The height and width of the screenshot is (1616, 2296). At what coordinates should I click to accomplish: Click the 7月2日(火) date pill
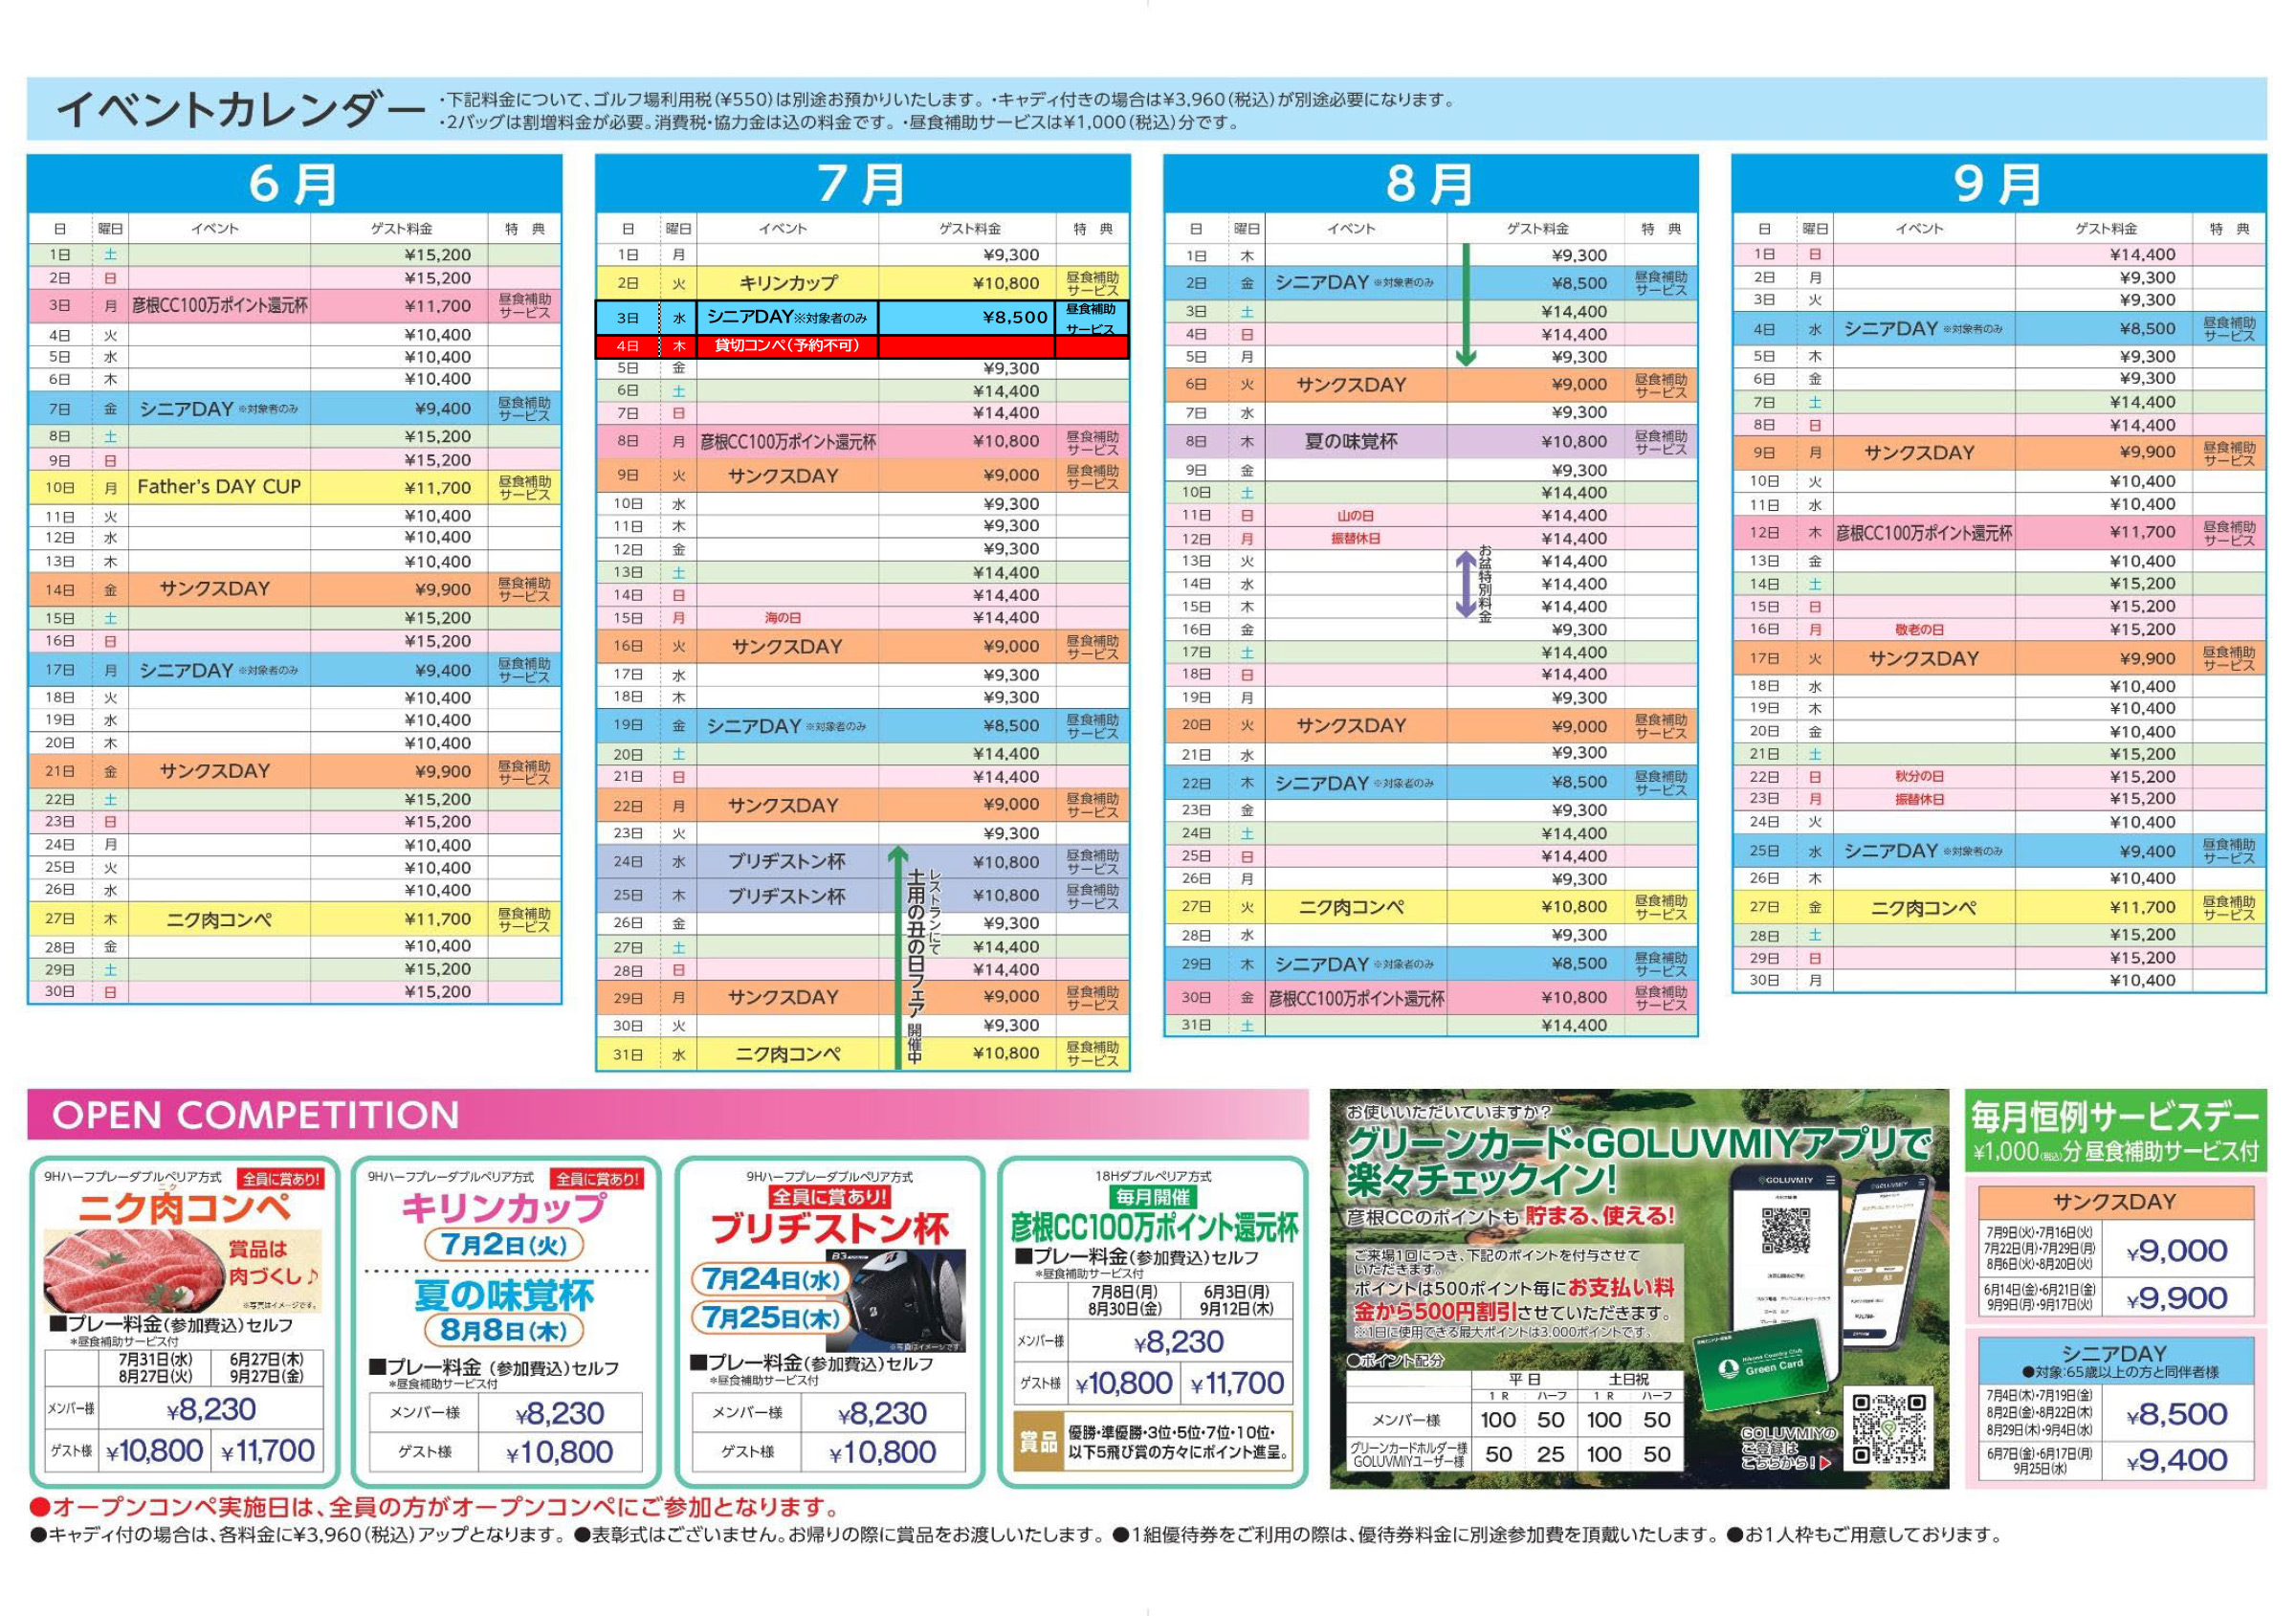504,1245
